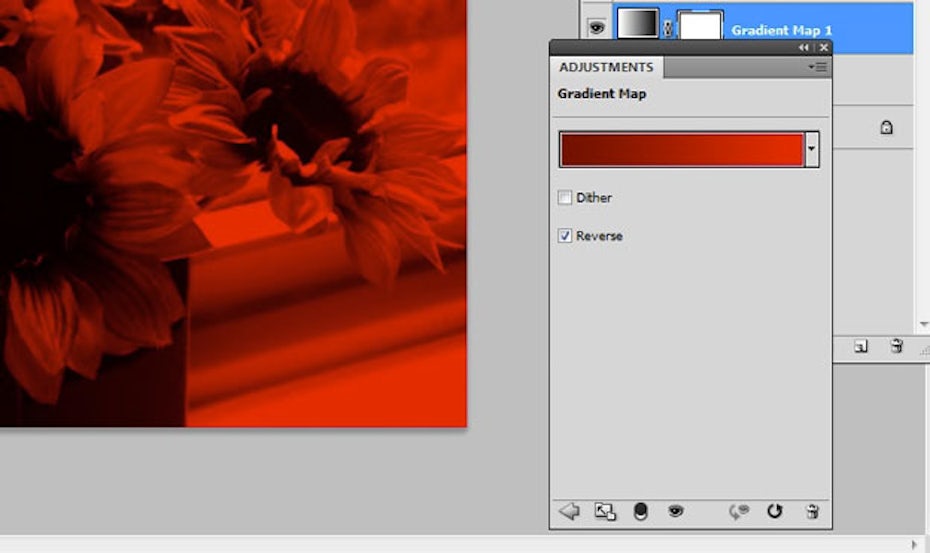Close the Adjustments panel
930x553 pixels.
click(x=823, y=47)
